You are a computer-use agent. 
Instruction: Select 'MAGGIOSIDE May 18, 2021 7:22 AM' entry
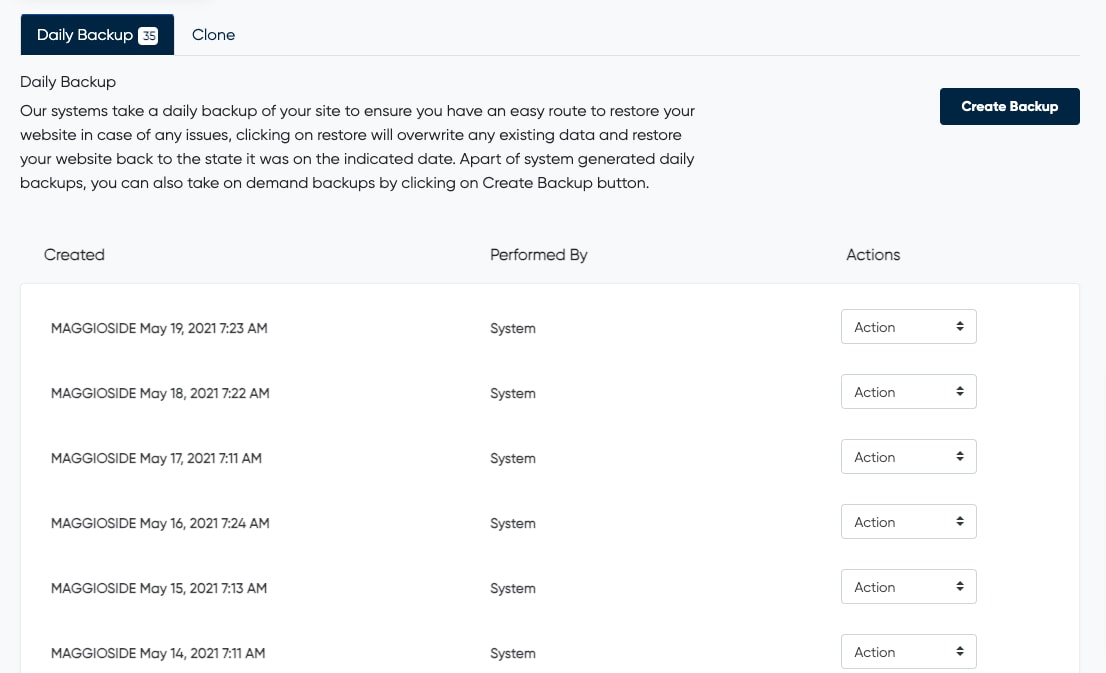tap(160, 393)
